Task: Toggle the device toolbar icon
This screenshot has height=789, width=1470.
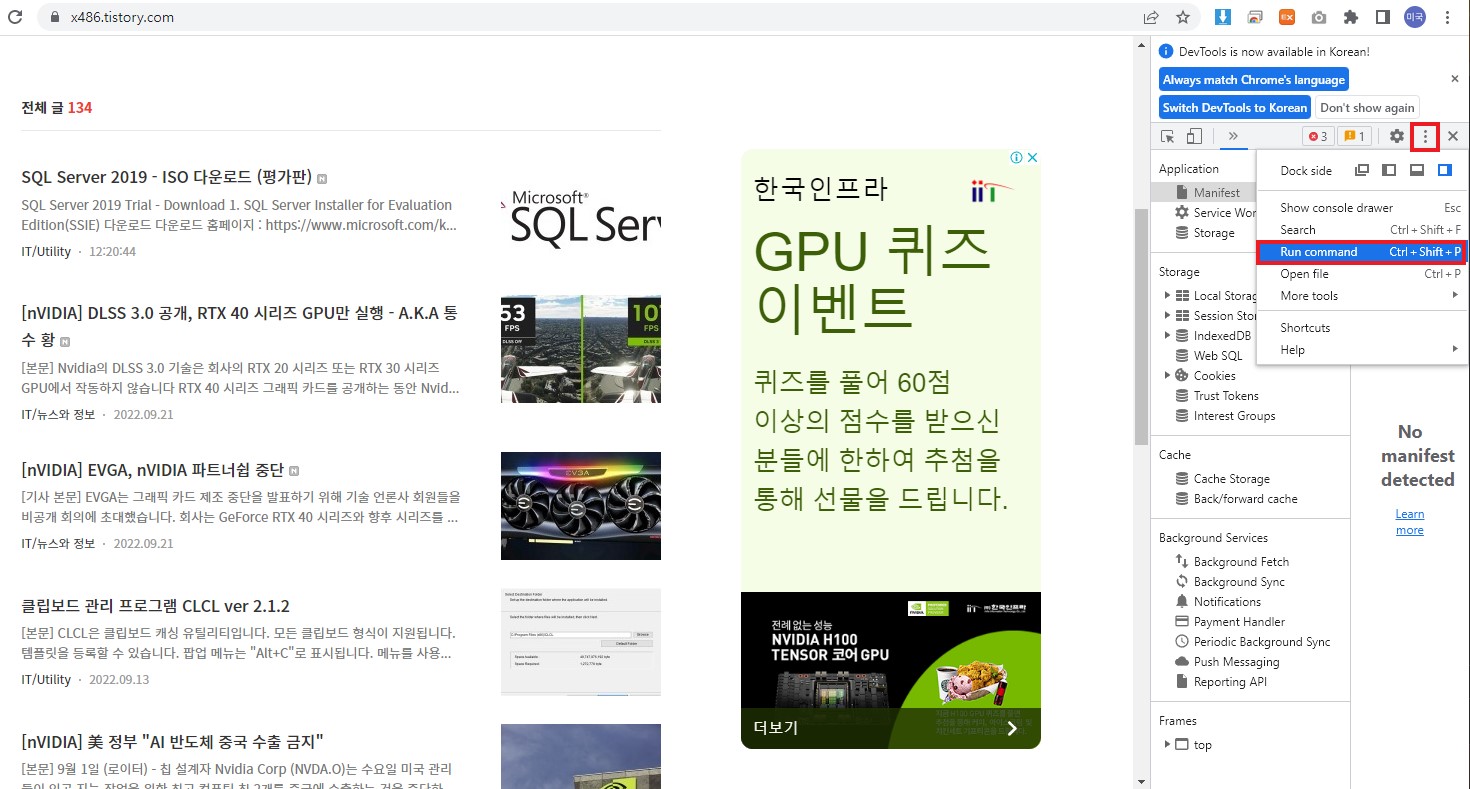Action: coord(1194,136)
